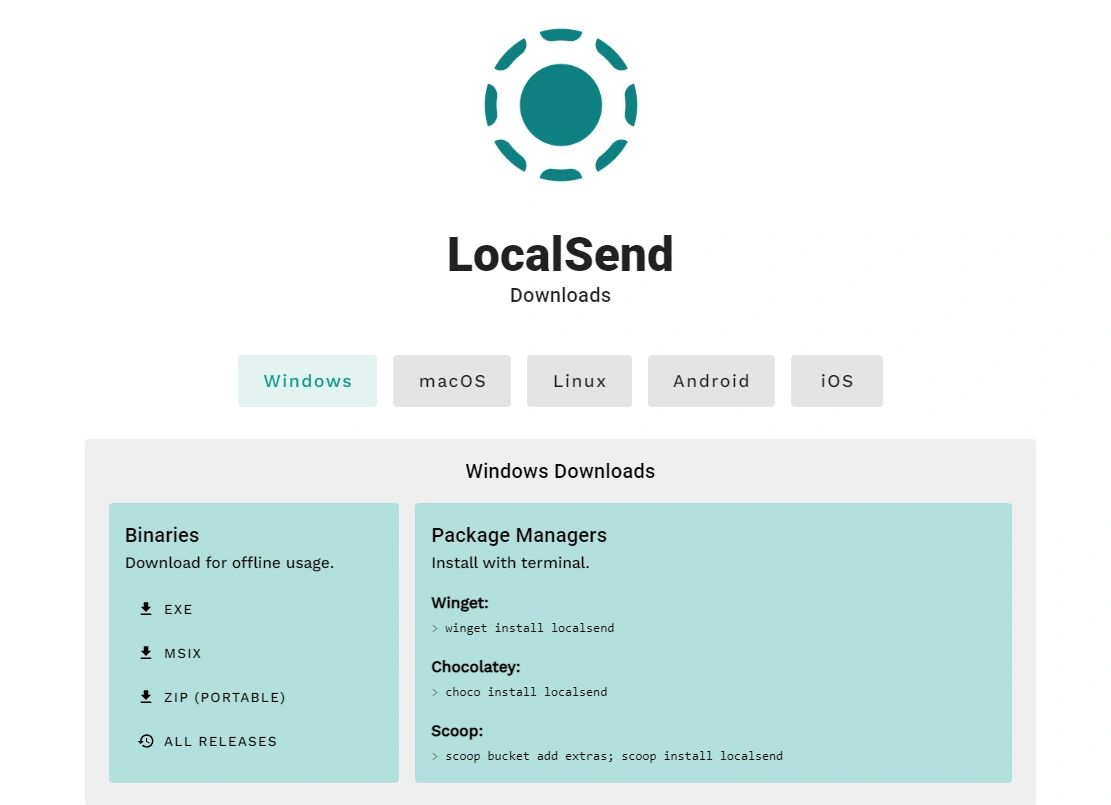The height and width of the screenshot is (805, 1111).
Task: Open the Linux downloads tab
Action: [579, 381]
